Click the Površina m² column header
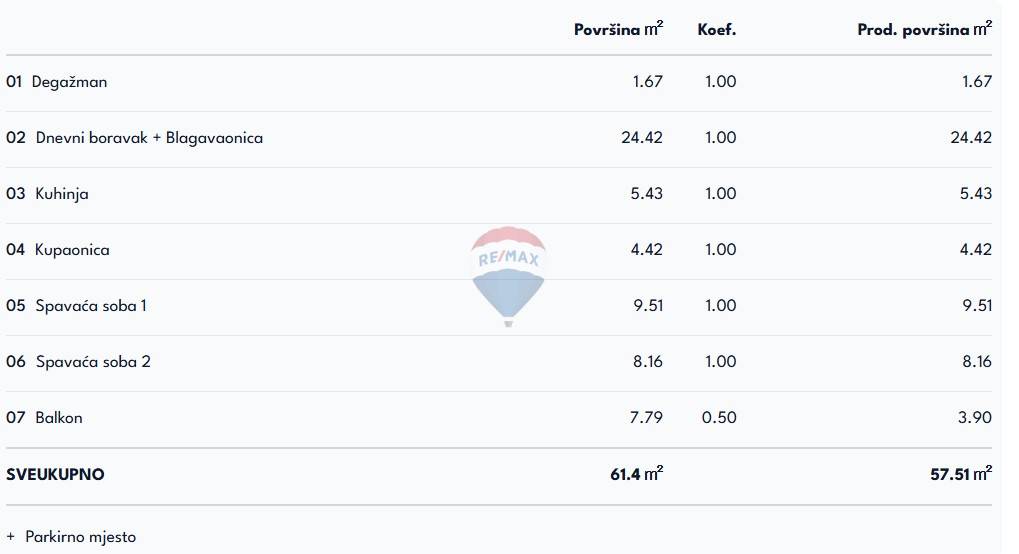The image size is (1019, 554). [618, 30]
